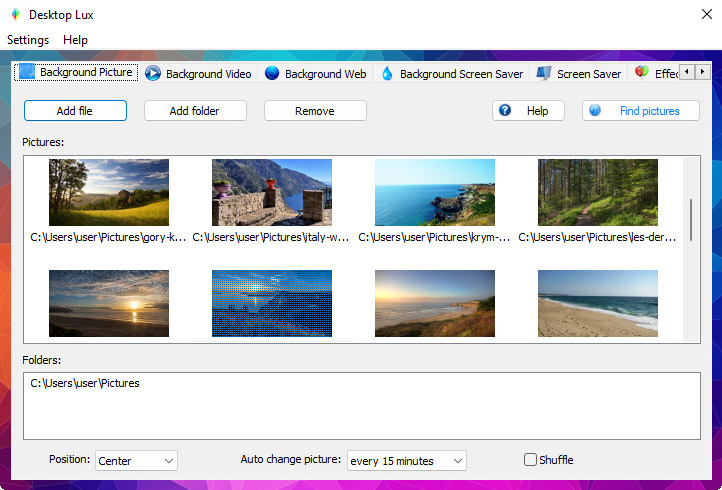Click the Background Web globe icon
This screenshot has height=490, width=722.
(272, 73)
